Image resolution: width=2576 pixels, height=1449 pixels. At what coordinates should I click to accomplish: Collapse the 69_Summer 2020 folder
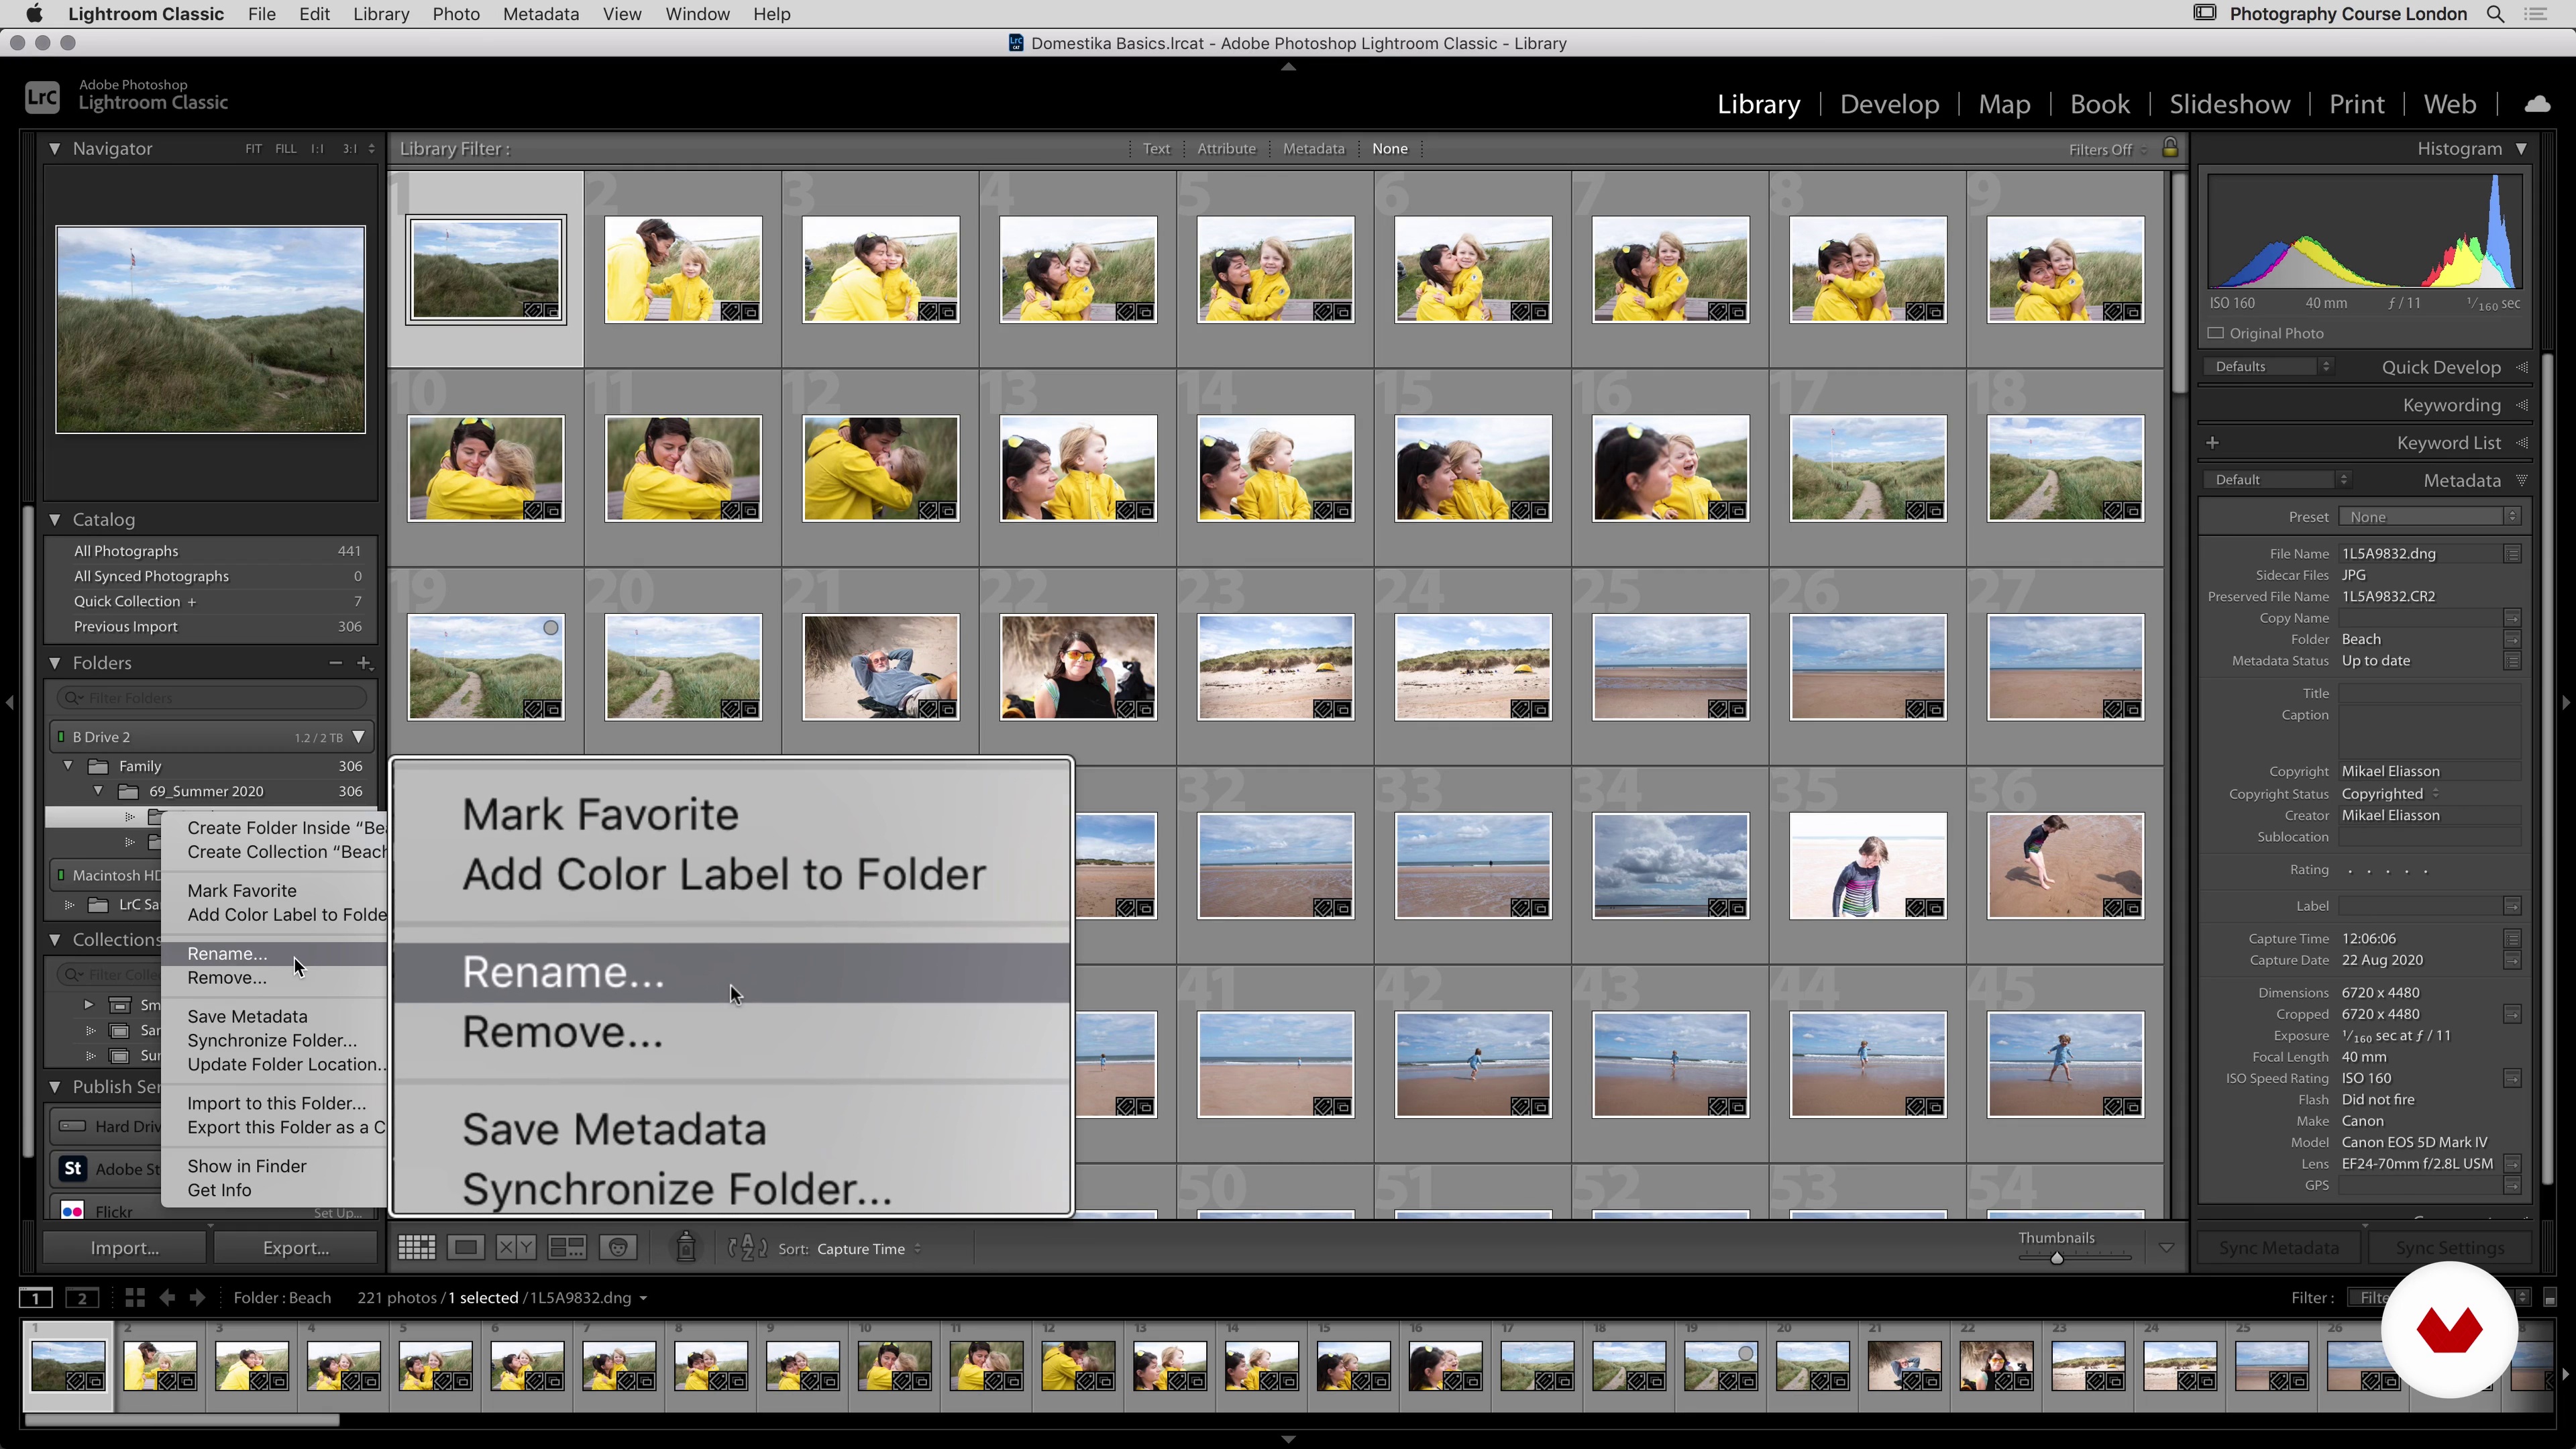click(98, 790)
